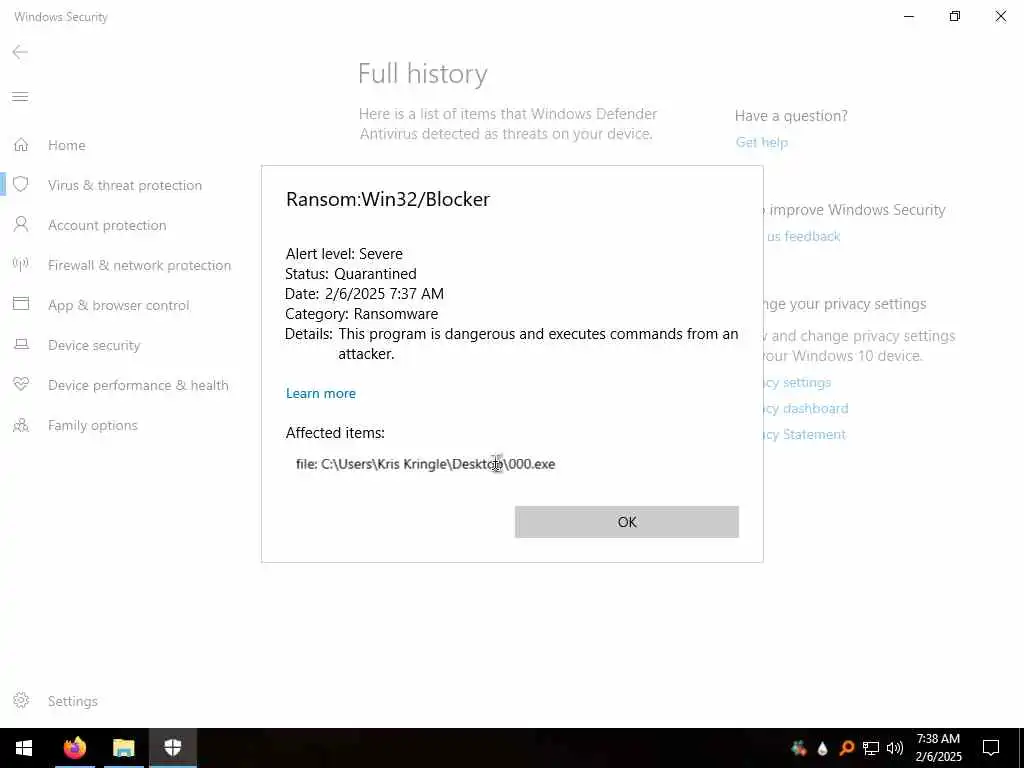The height and width of the screenshot is (768, 1024).
Task: Go to Family options
Action: coord(93,425)
